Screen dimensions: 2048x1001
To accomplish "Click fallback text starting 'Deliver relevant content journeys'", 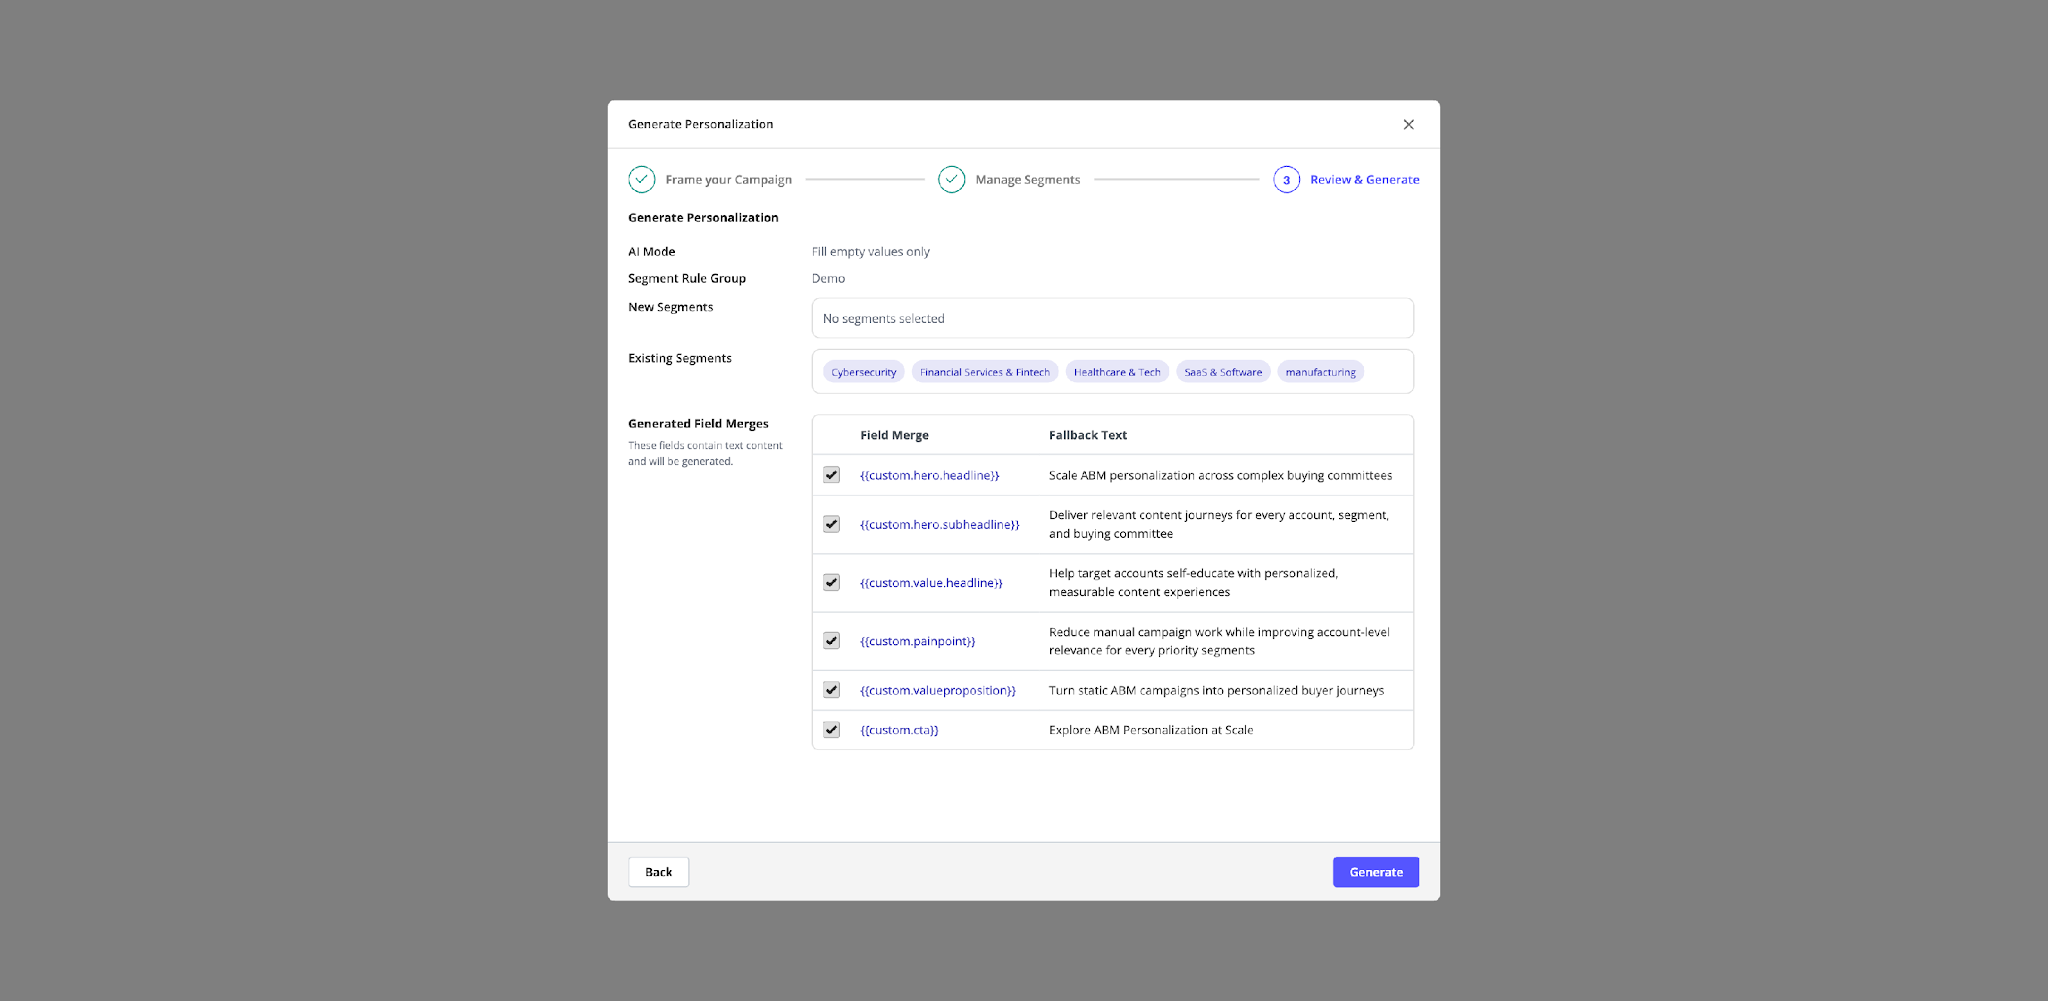I will [x=1219, y=524].
